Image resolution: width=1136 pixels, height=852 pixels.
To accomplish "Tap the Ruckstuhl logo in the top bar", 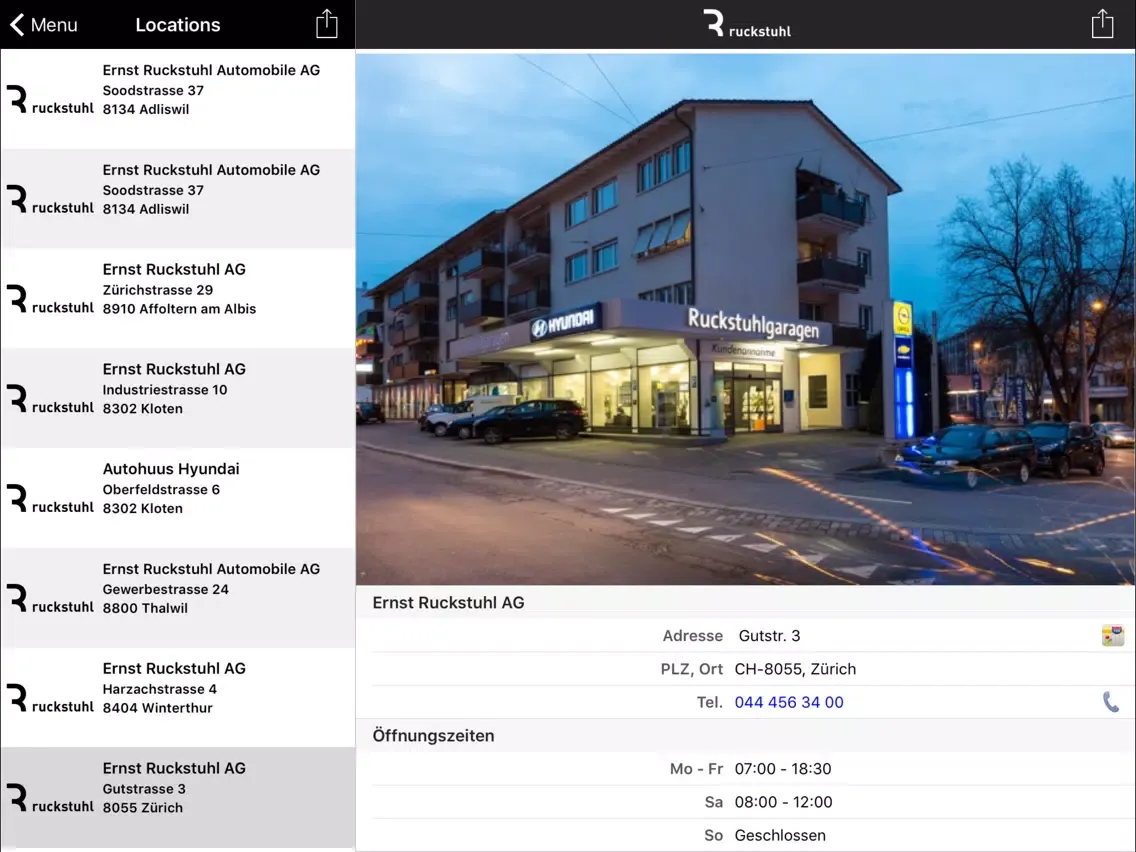I will (x=746, y=24).
